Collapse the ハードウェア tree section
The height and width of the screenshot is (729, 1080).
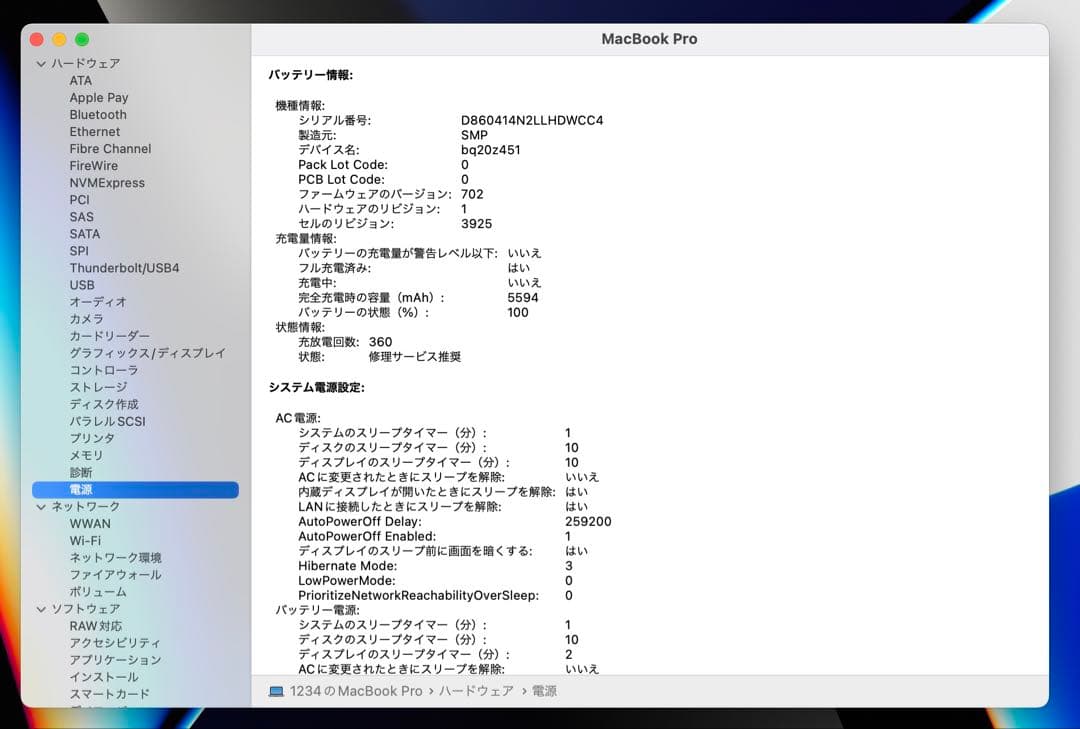point(40,62)
